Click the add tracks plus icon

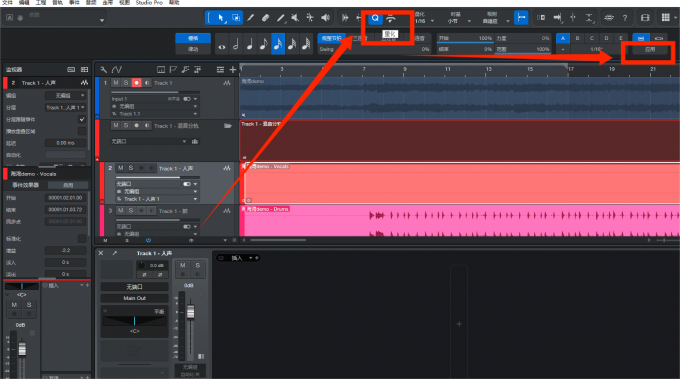tap(233, 69)
